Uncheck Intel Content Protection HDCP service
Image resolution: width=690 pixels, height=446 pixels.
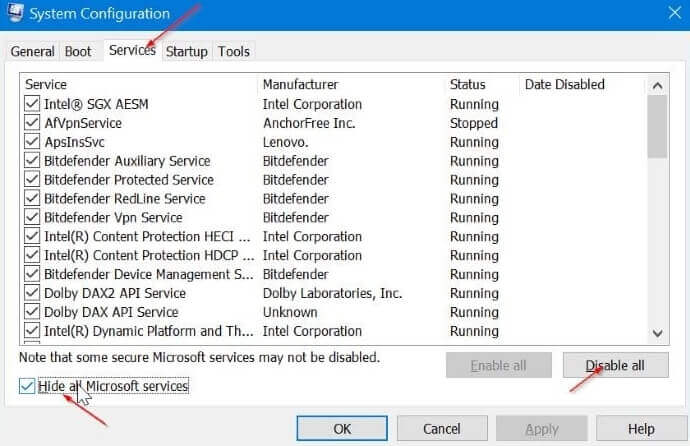(x=32, y=255)
